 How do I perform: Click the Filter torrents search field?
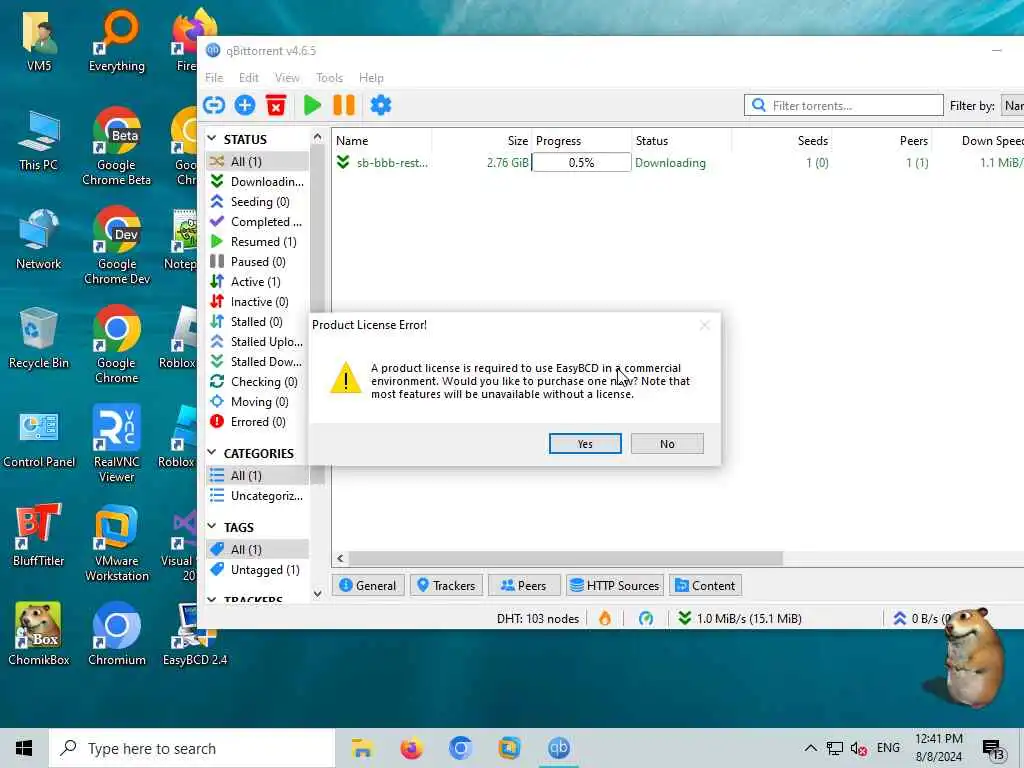click(844, 105)
